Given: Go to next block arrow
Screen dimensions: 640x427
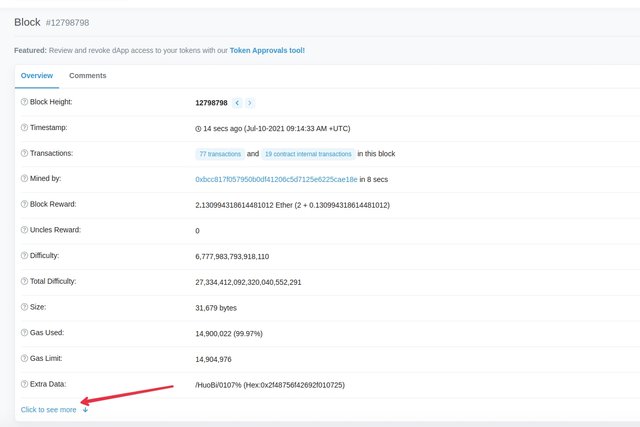Looking at the screenshot, I should tap(250, 103).
